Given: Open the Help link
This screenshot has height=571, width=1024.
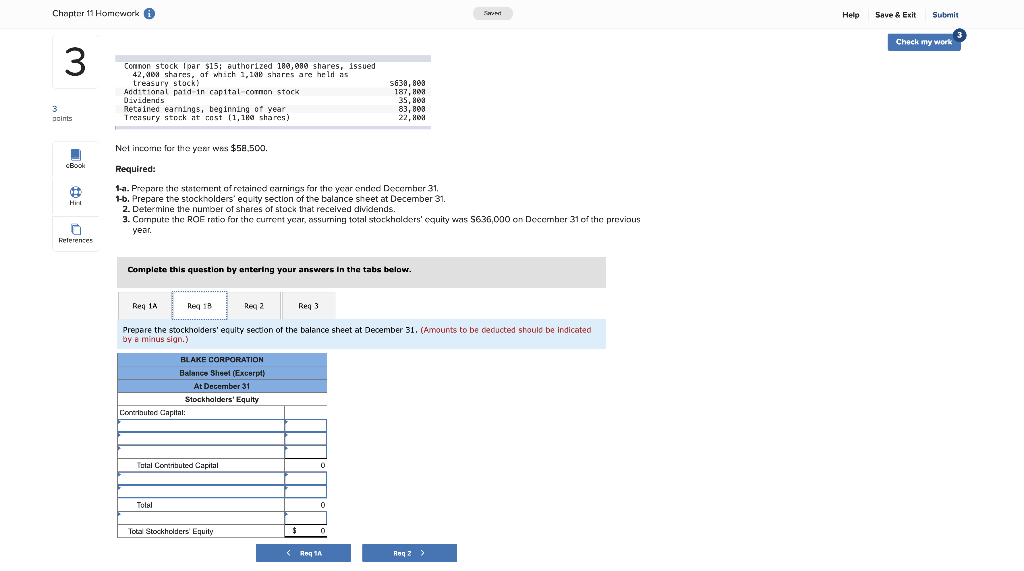Looking at the screenshot, I should (850, 15).
